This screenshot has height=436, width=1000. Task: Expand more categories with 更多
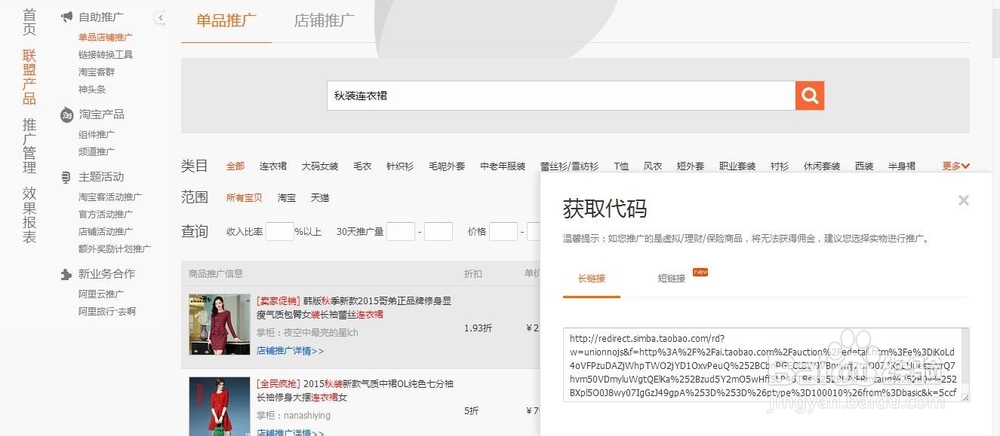coord(956,166)
